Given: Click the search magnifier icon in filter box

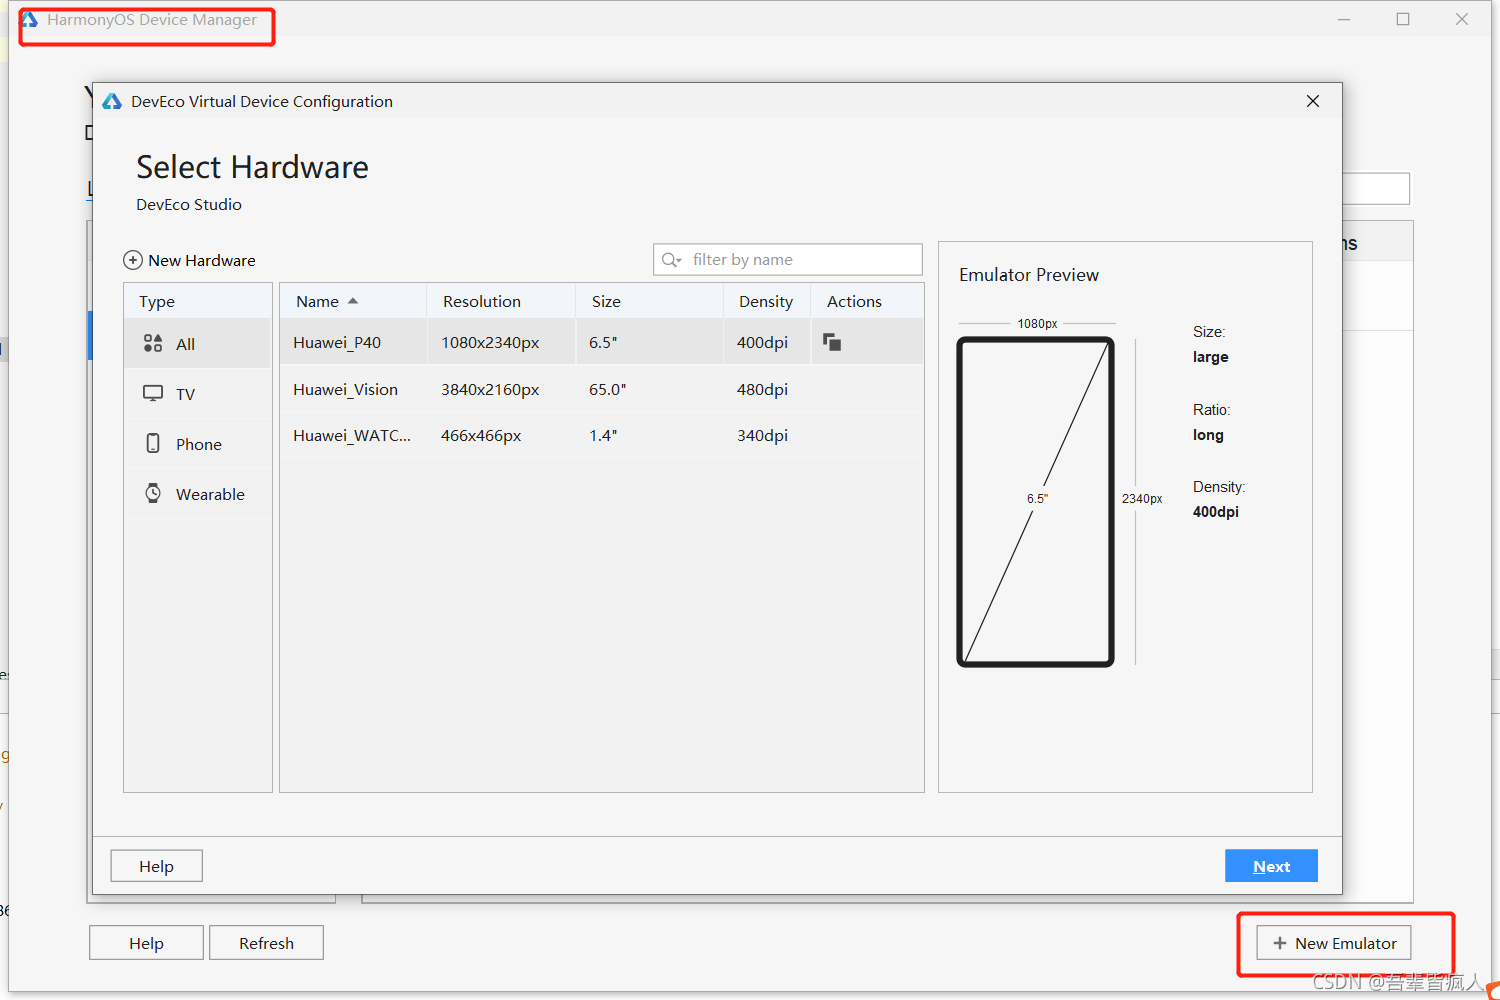Looking at the screenshot, I should 671,260.
